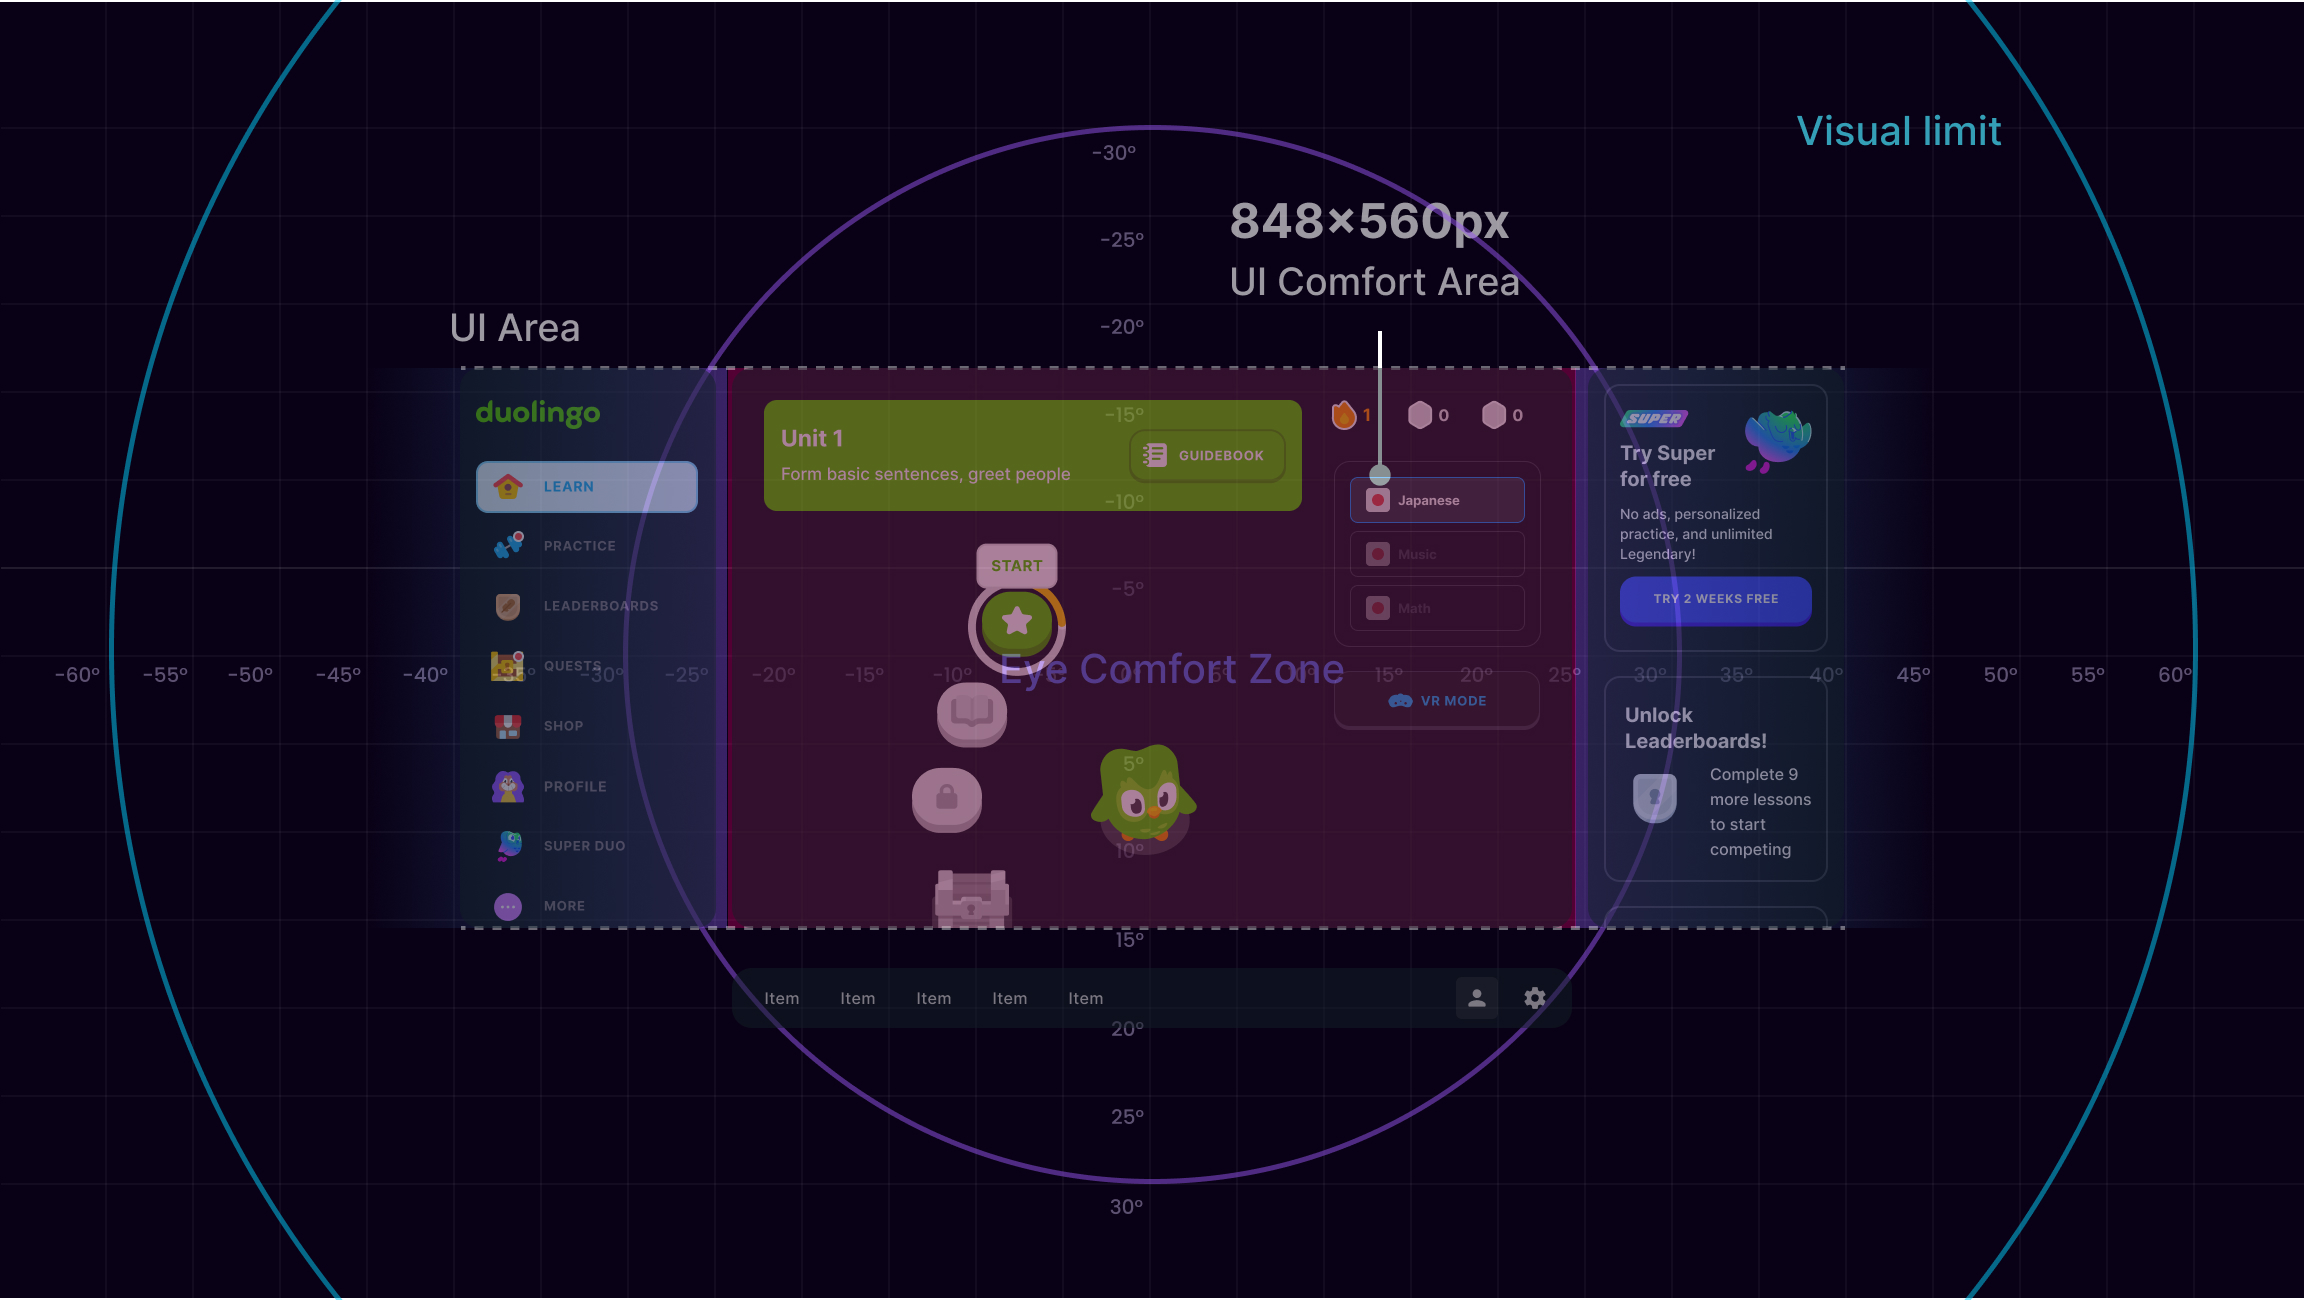Open the Quests treasure icon
Image resolution: width=2305 pixels, height=1300 pixels.
coord(508,666)
